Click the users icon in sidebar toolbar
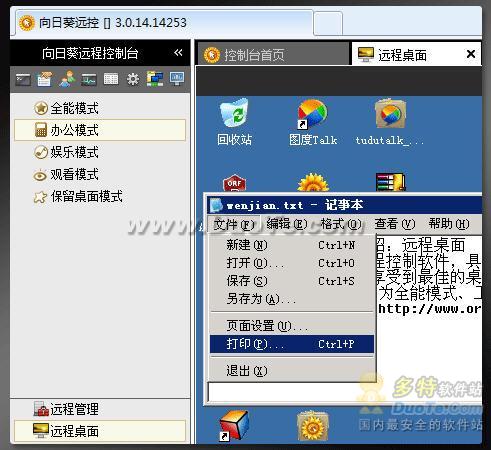This screenshot has width=491, height=450. [67, 79]
